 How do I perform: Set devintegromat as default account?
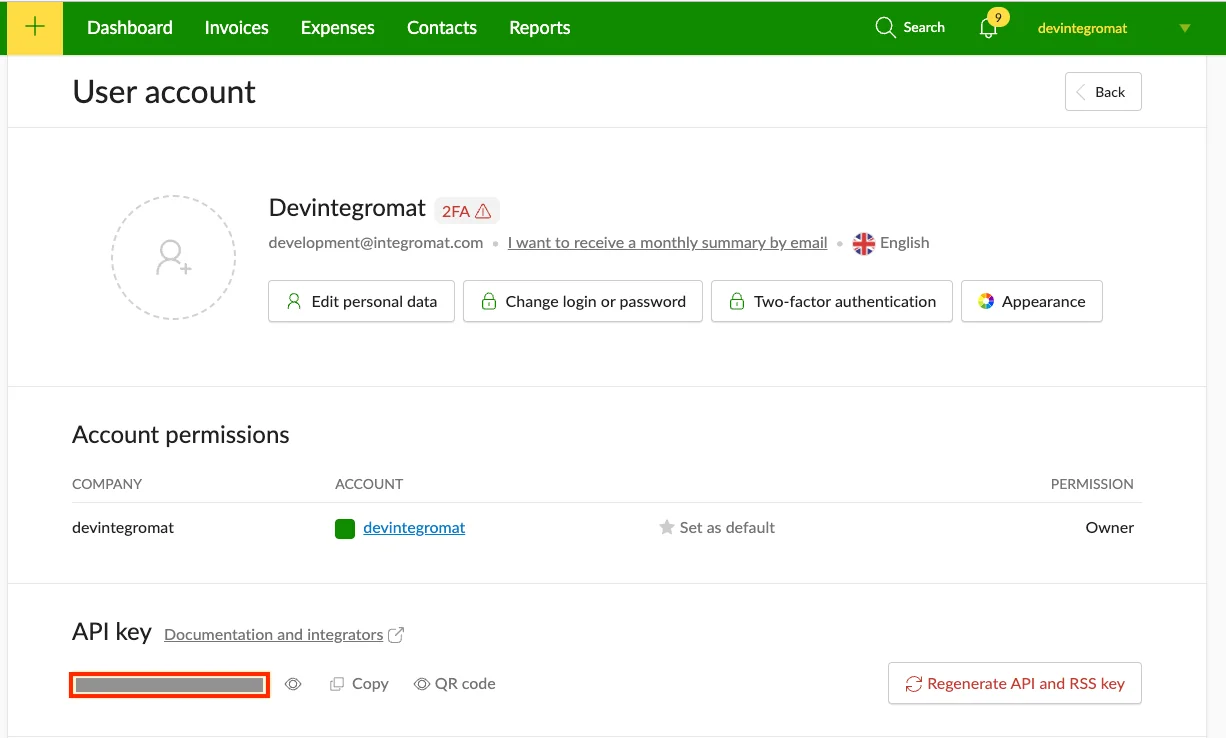(x=717, y=528)
